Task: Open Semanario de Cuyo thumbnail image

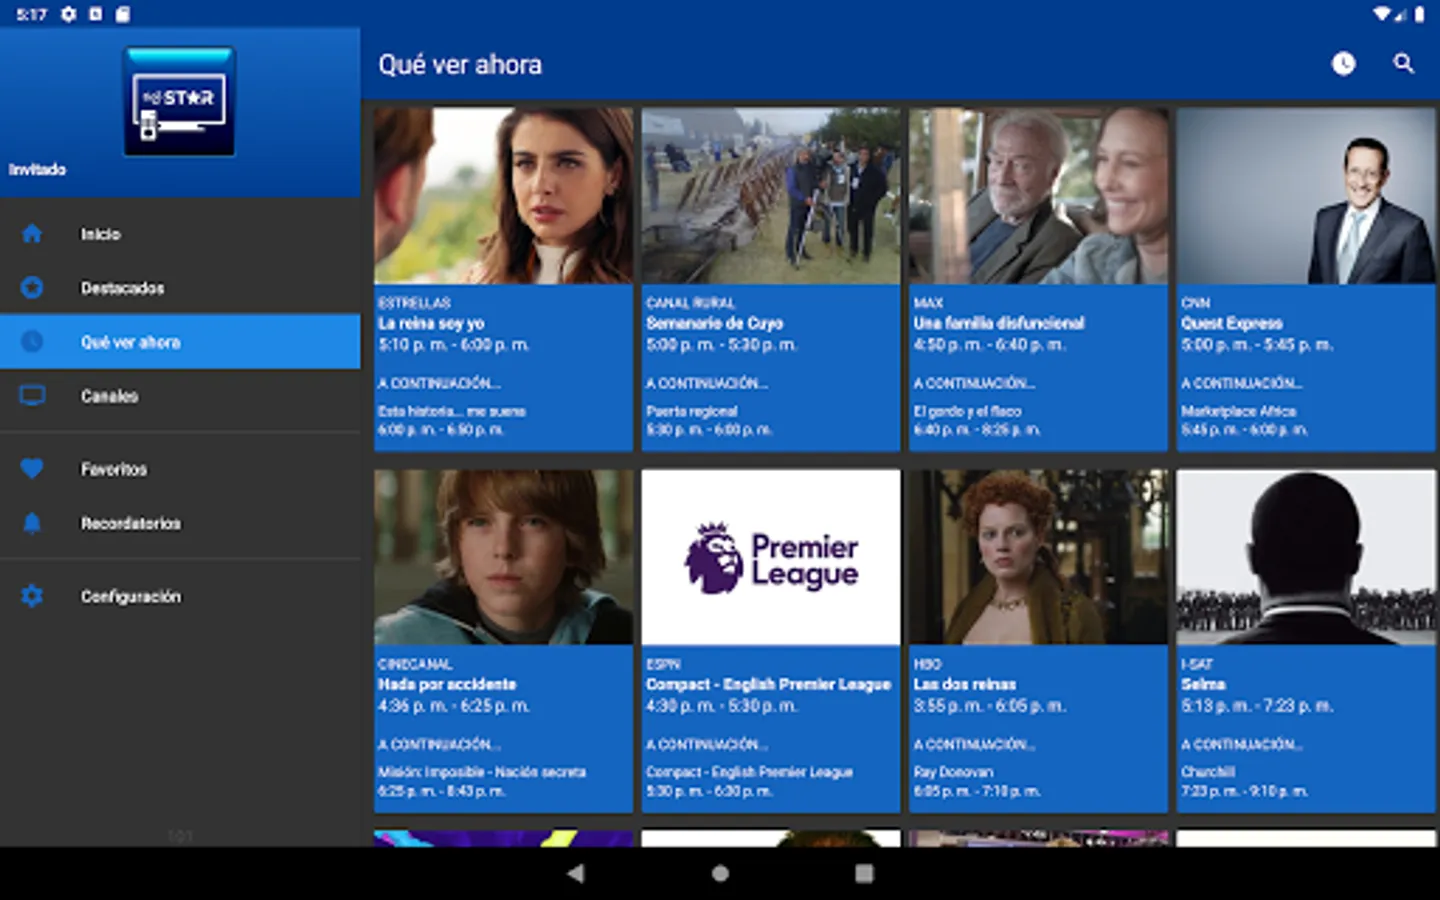Action: [771, 196]
